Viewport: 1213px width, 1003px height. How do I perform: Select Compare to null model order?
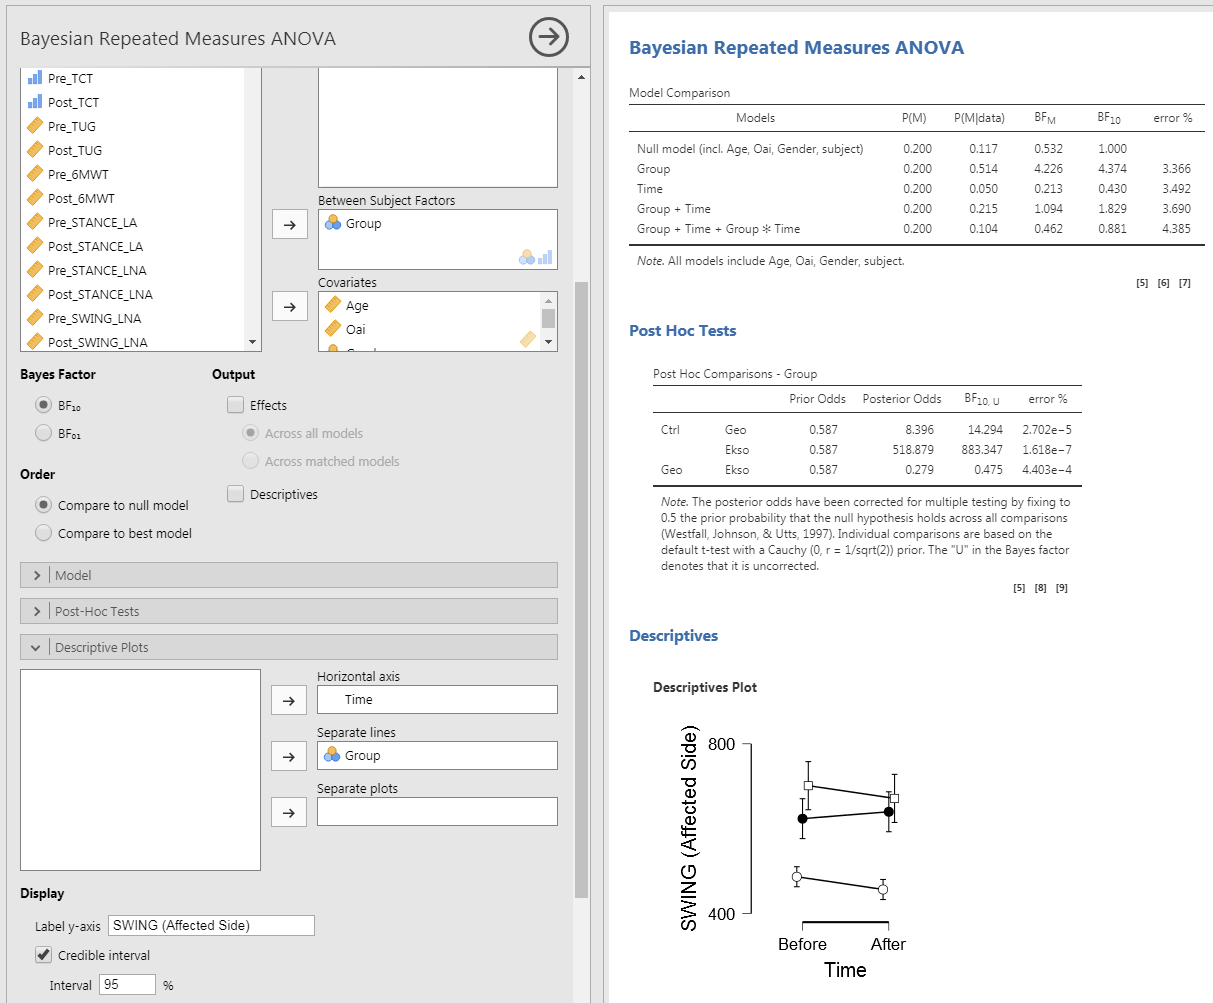pyautogui.click(x=43, y=505)
